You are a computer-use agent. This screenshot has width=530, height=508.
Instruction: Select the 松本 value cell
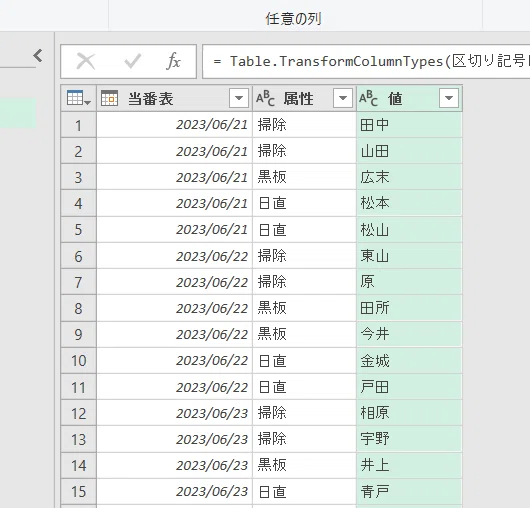(409, 203)
